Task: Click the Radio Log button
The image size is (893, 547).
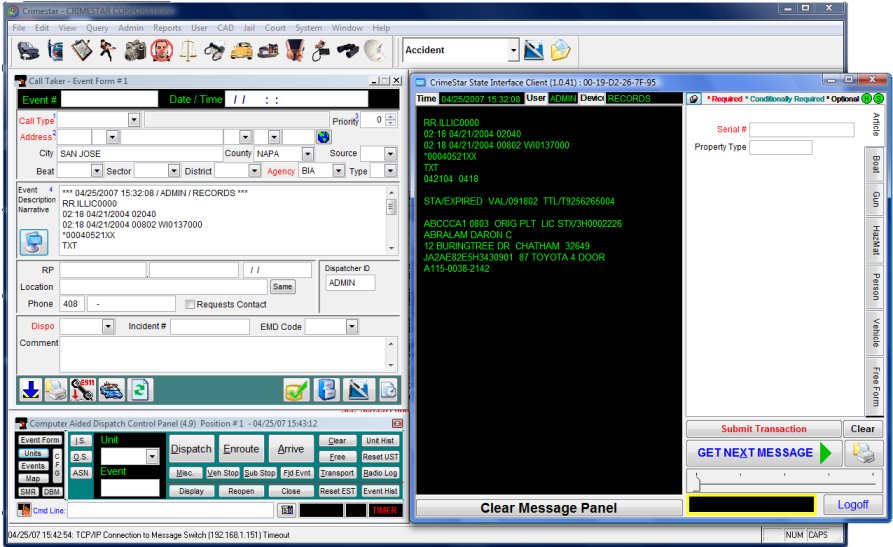Action: coord(380,473)
